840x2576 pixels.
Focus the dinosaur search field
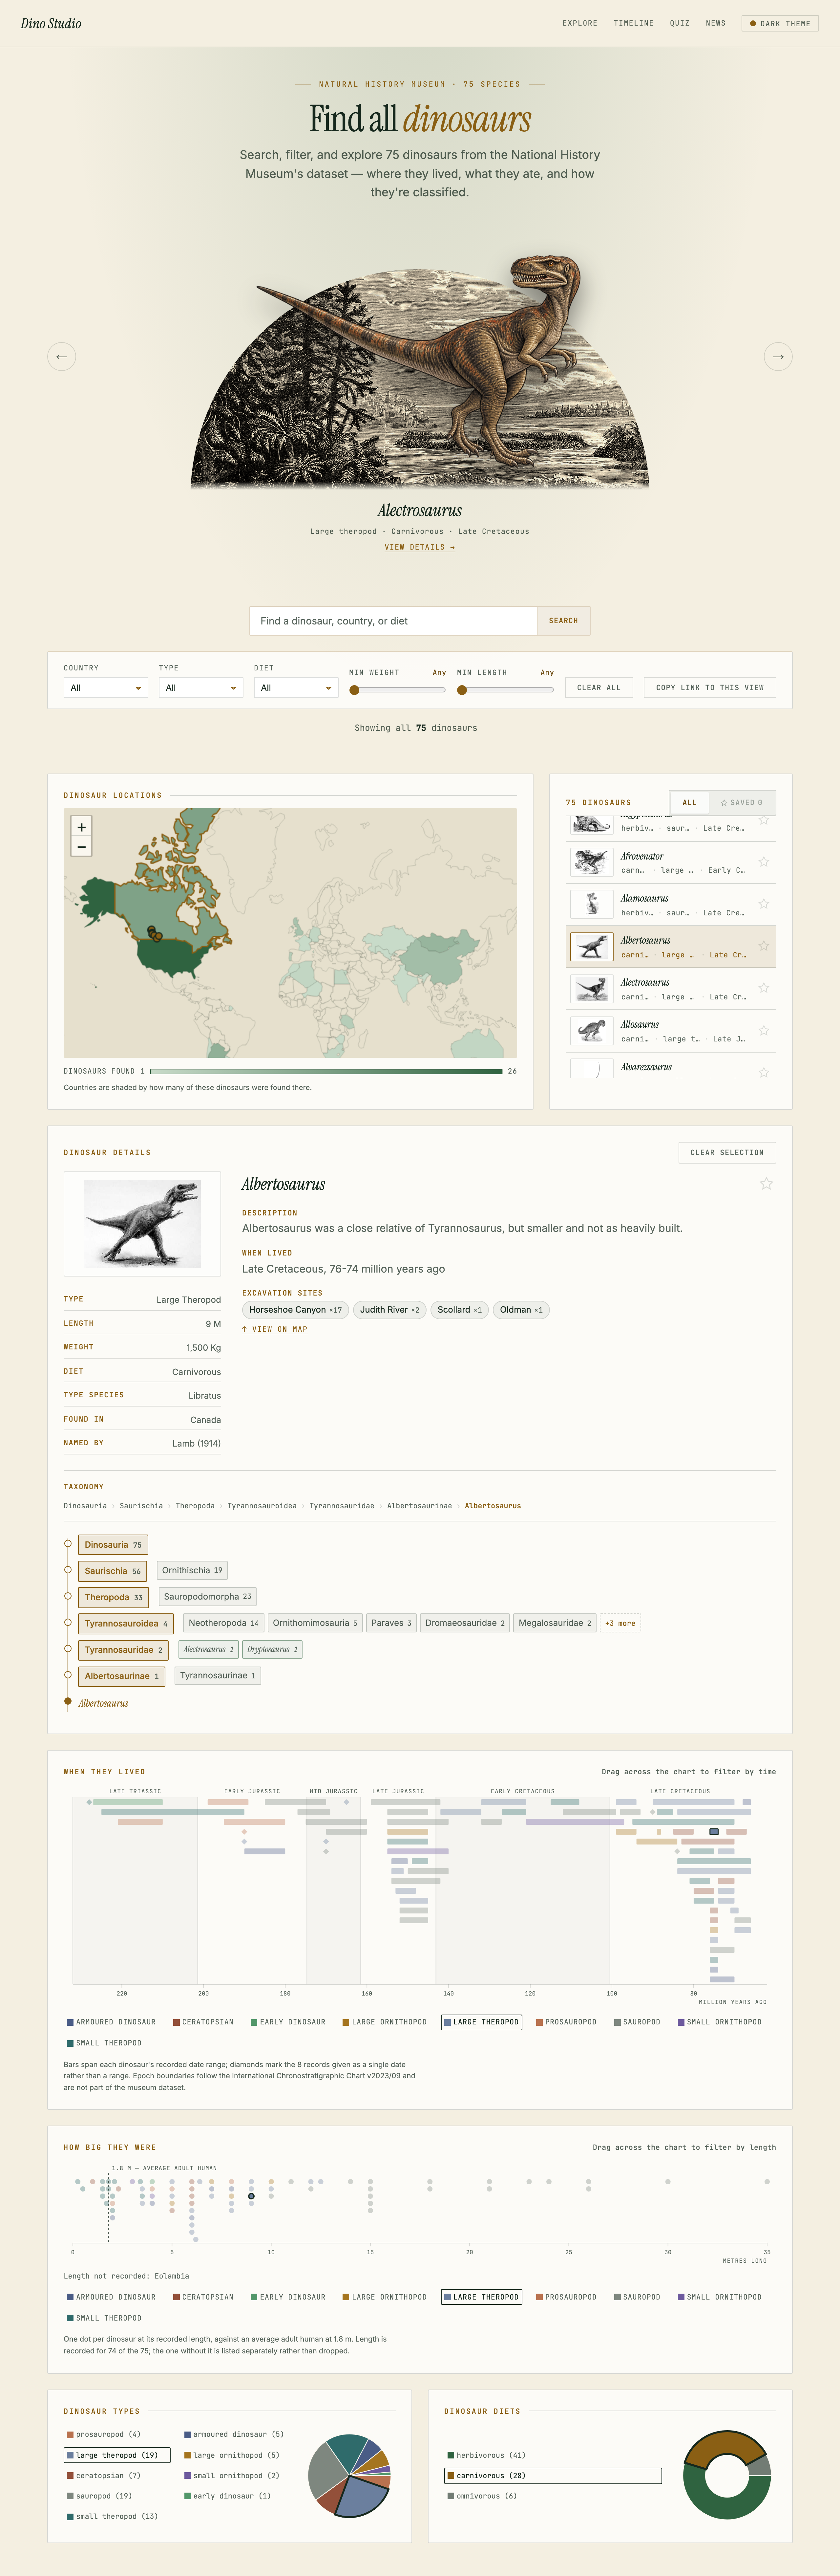click(393, 621)
